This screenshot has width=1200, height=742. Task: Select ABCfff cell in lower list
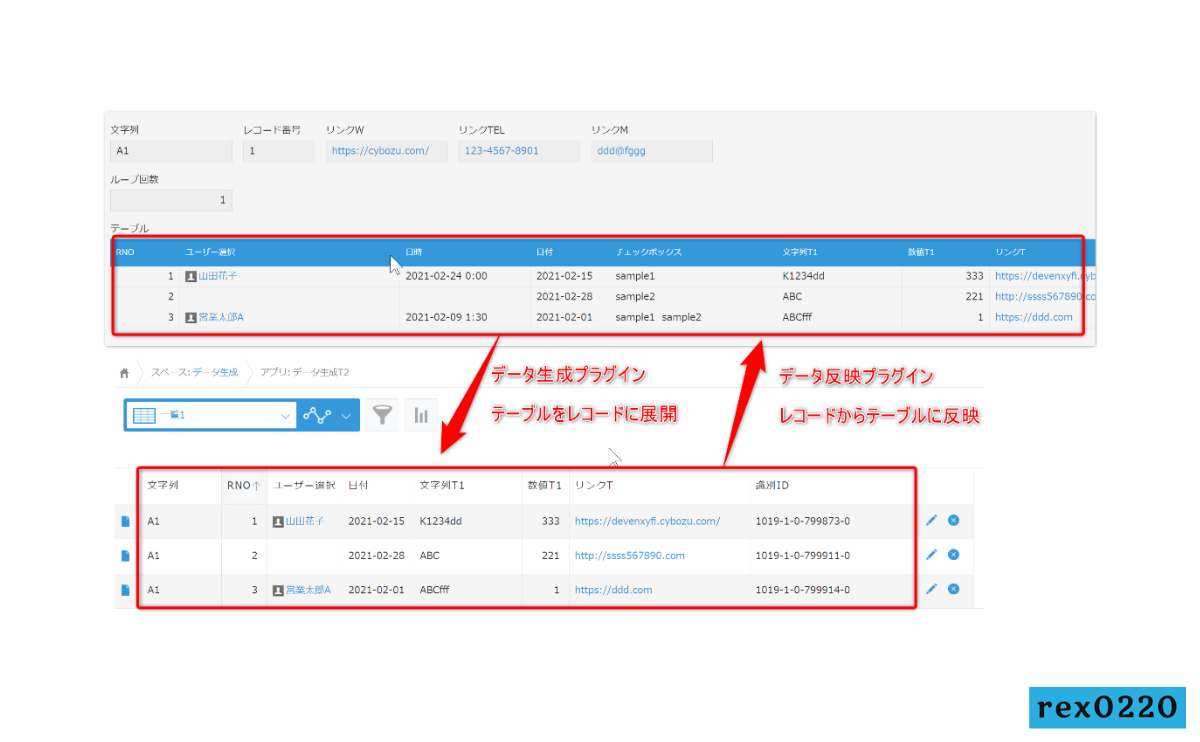[x=435, y=590]
